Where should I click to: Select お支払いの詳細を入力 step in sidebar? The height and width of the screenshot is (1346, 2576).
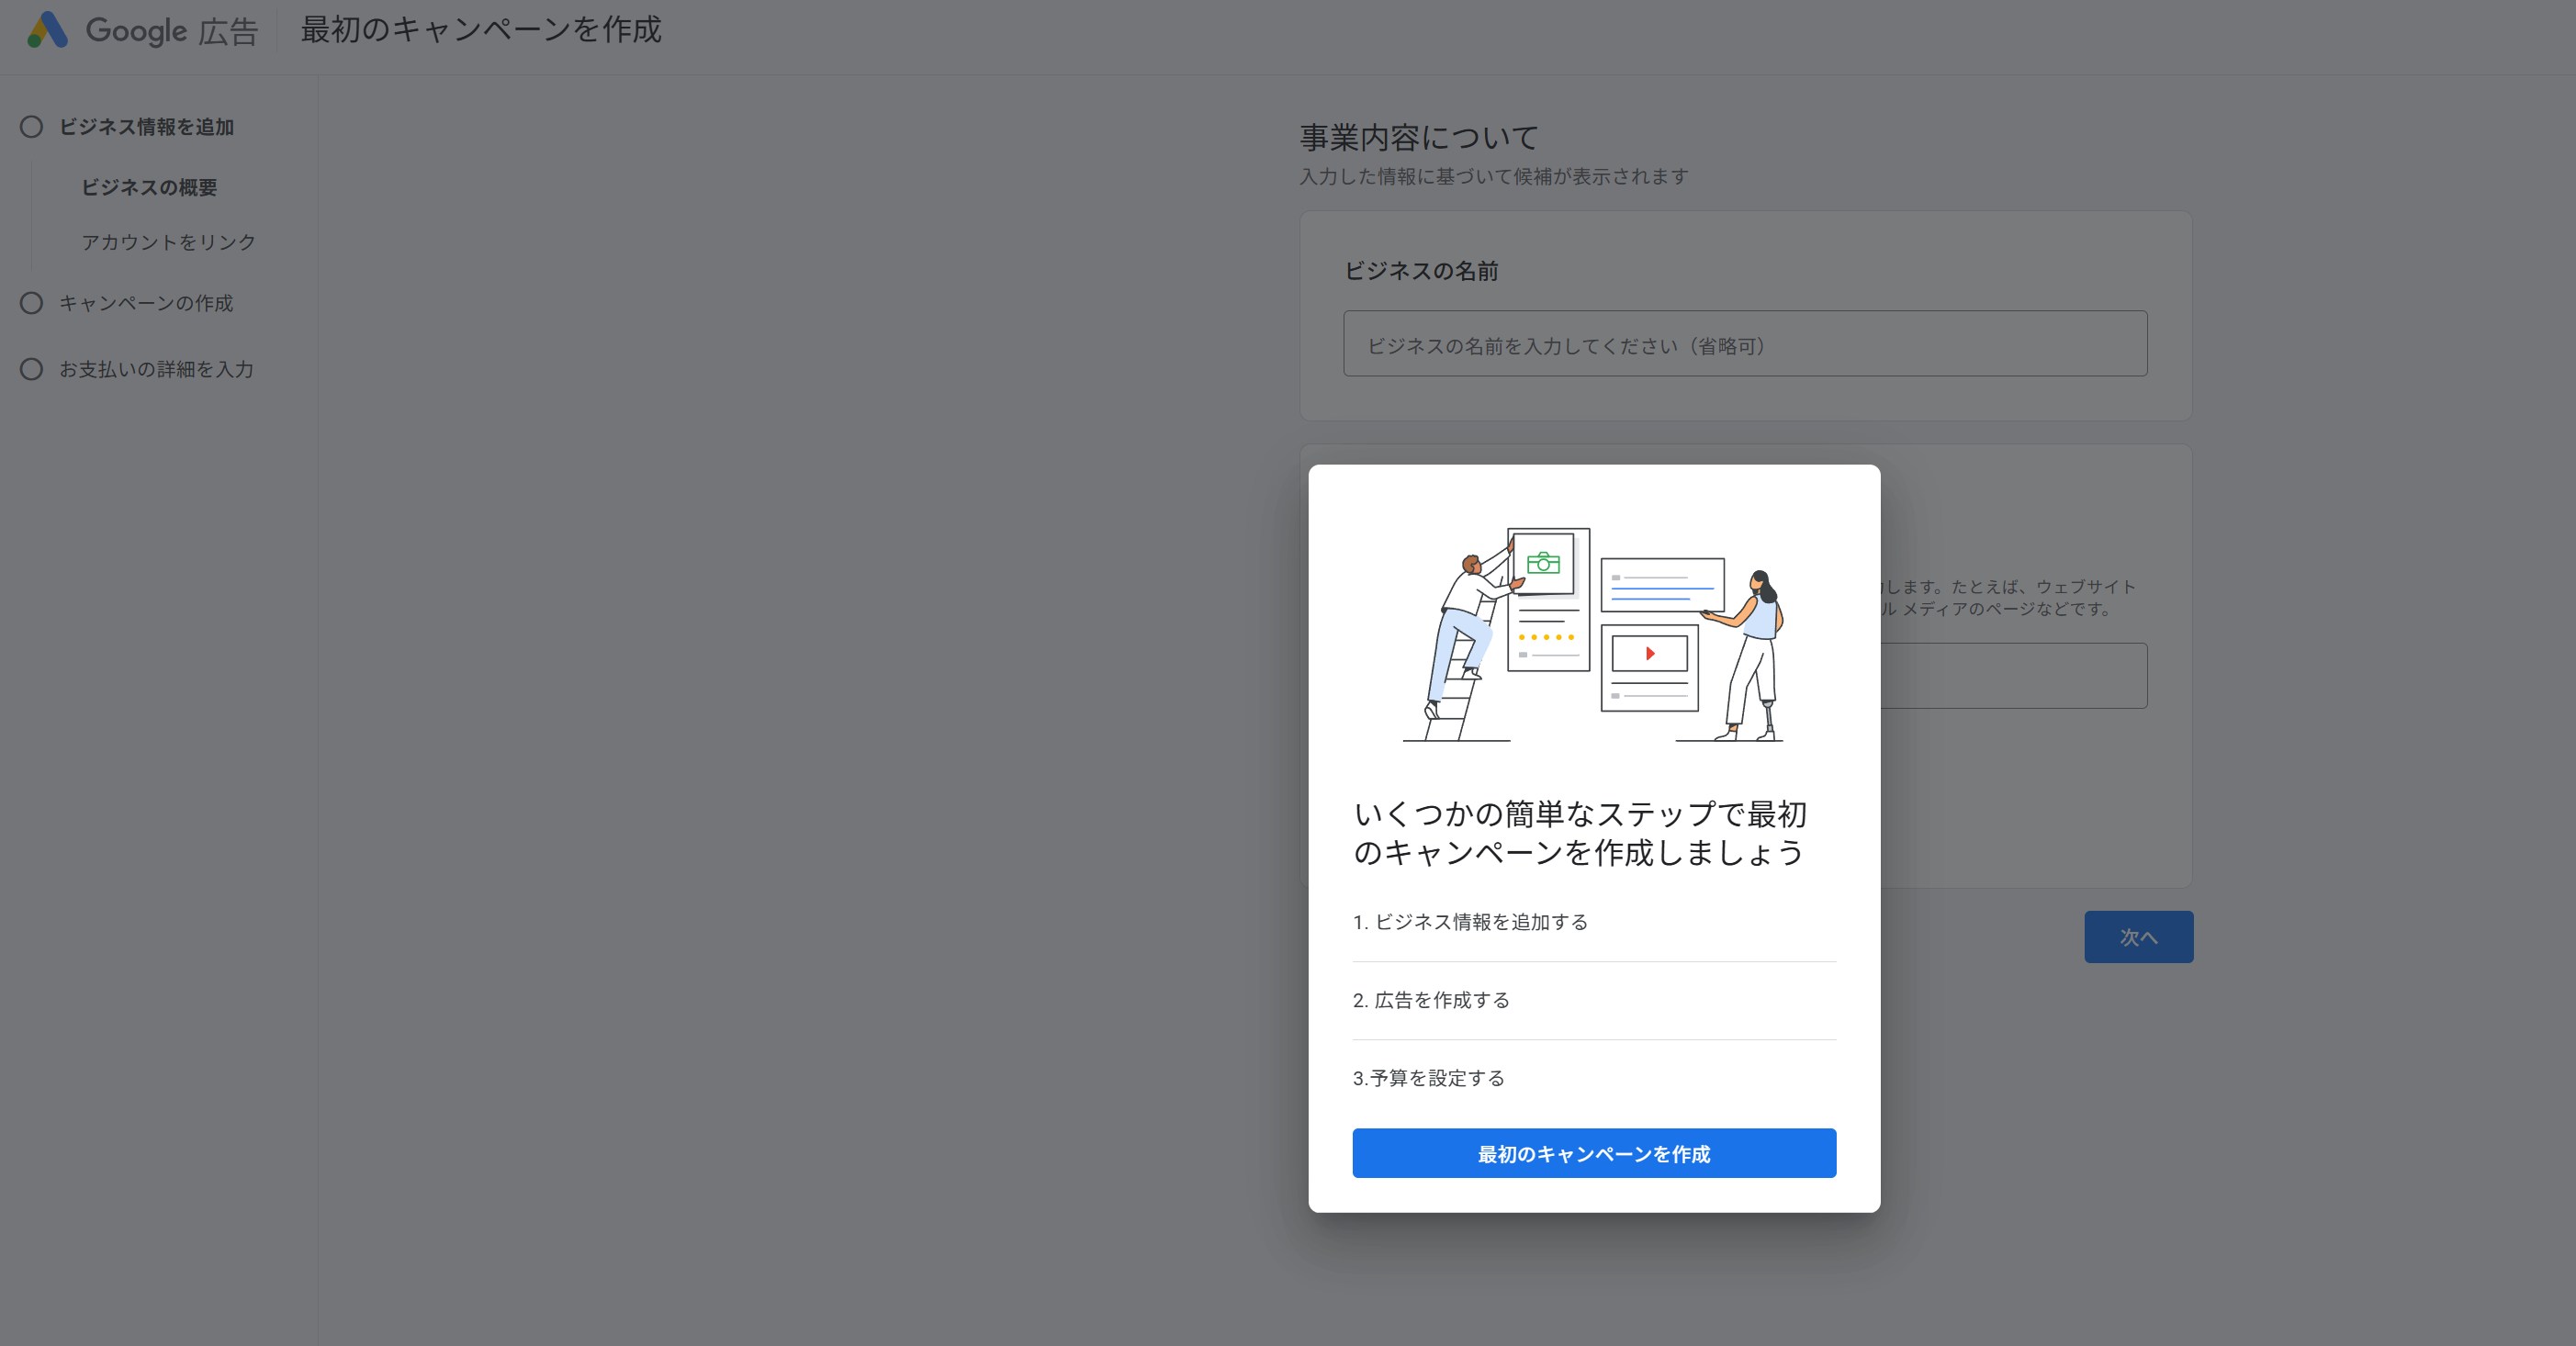(156, 369)
